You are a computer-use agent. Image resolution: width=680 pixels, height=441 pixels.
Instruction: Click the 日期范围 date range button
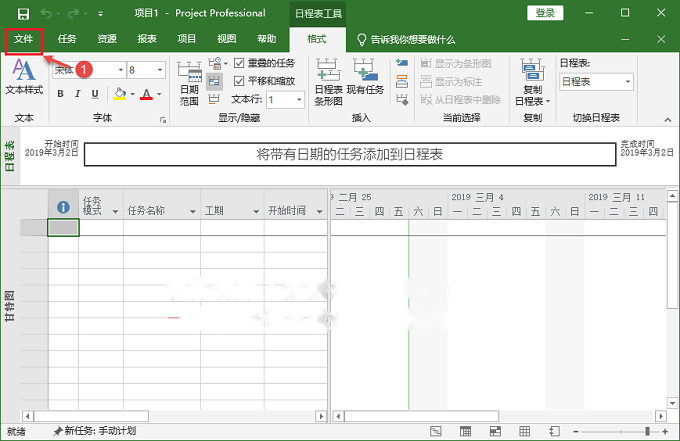click(189, 83)
